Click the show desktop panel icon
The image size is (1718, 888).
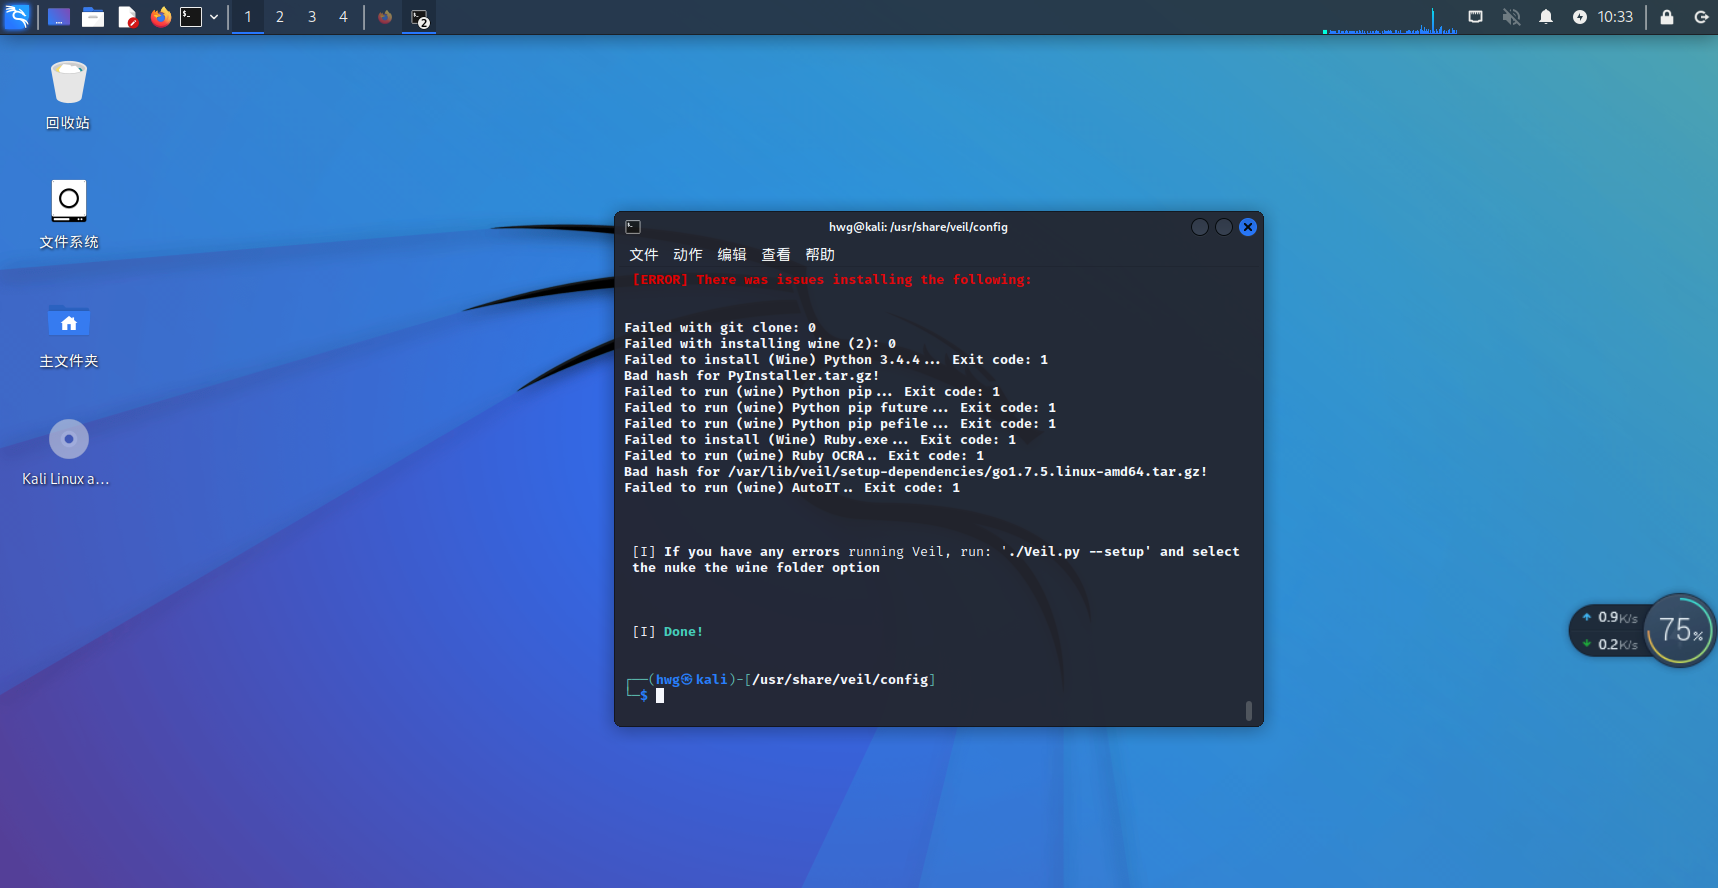tap(59, 17)
